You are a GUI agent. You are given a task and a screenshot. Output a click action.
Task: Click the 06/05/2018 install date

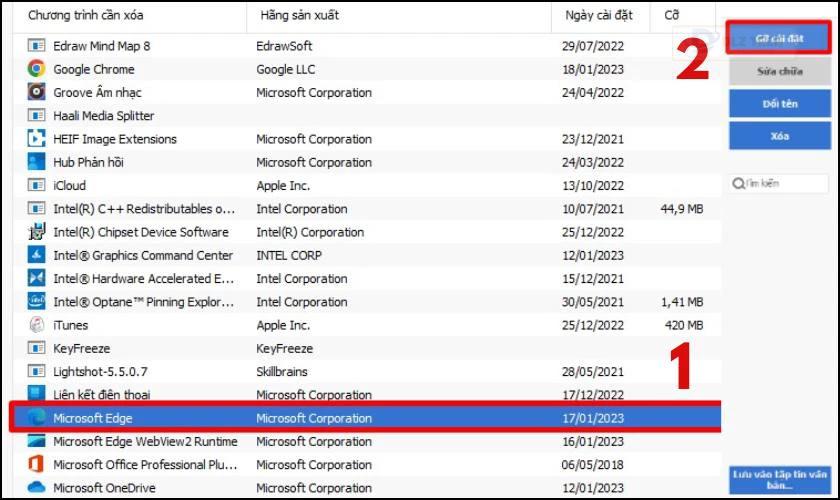pos(592,465)
